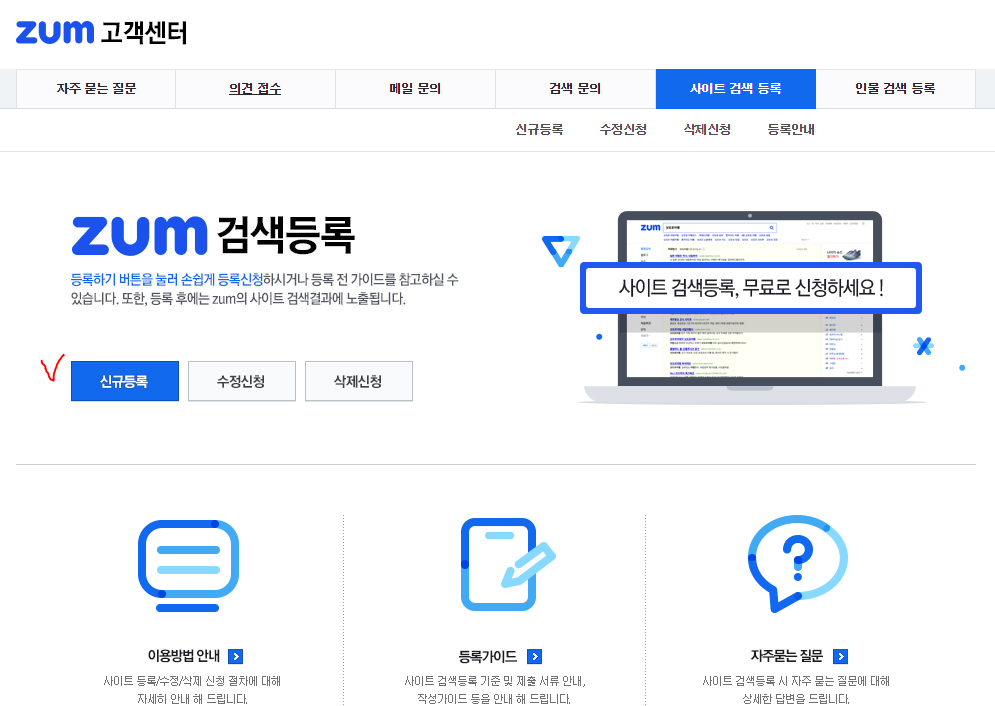Click the 이용방법 안내 heading
Image resolution: width=995 pixels, height=706 pixels.
click(184, 656)
